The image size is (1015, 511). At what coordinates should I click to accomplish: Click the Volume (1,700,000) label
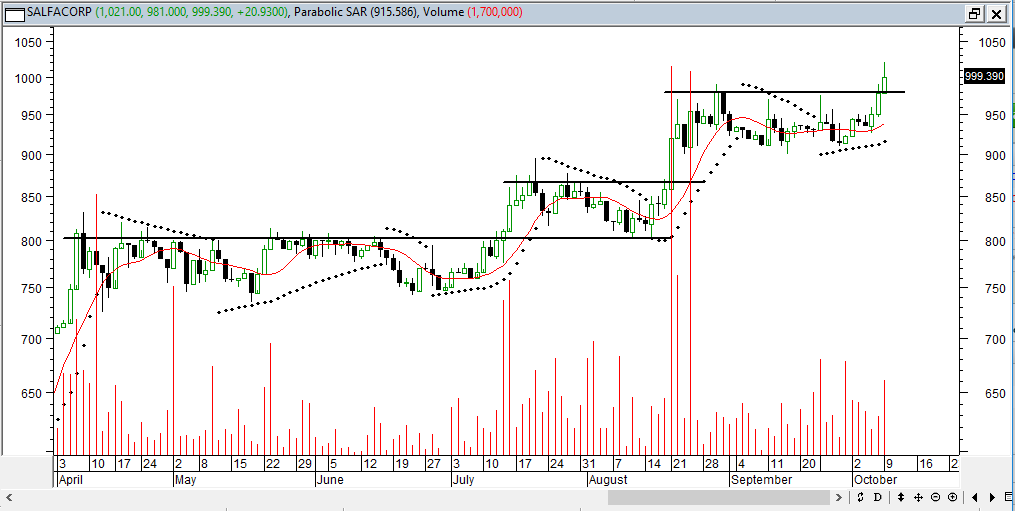(473, 12)
